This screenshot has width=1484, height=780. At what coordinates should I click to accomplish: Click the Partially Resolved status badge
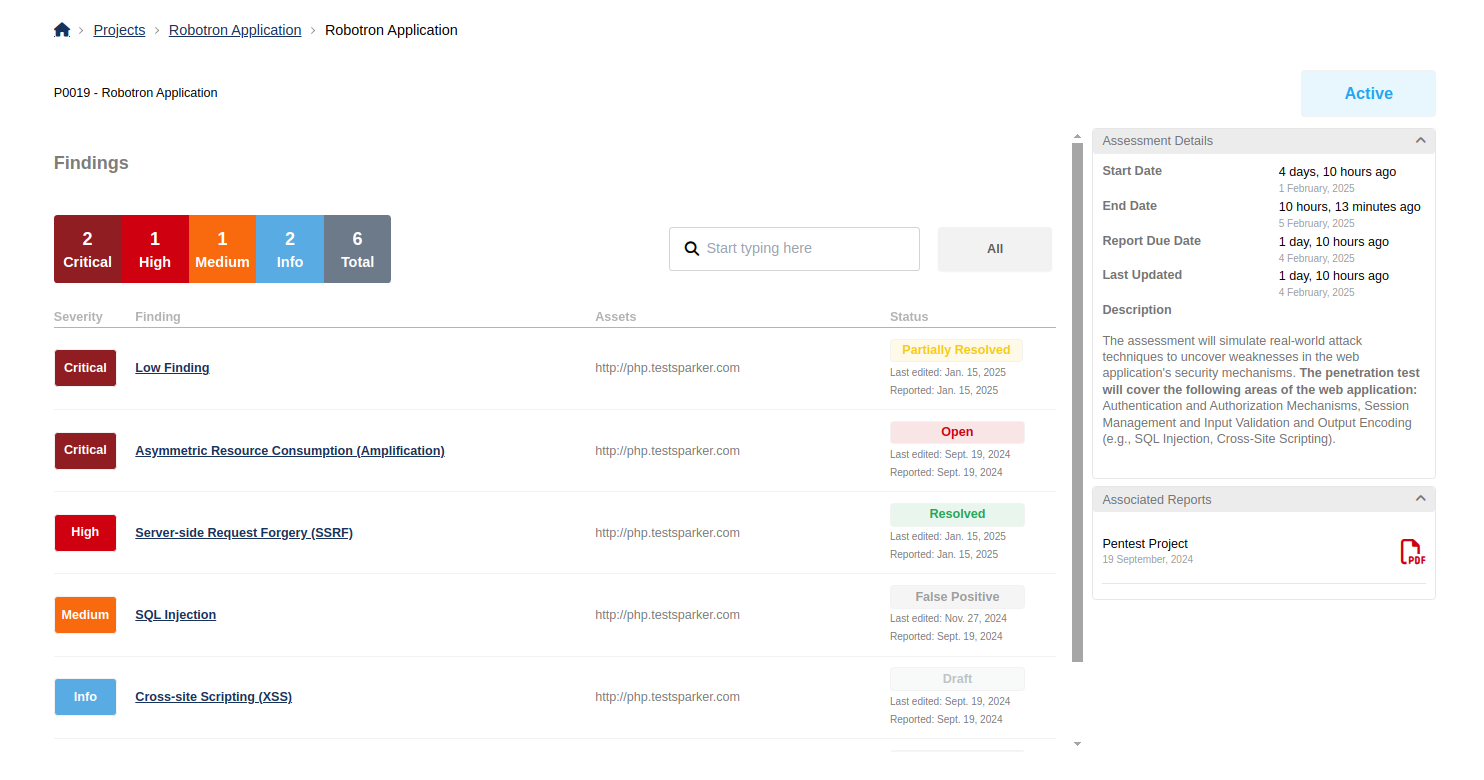click(956, 350)
